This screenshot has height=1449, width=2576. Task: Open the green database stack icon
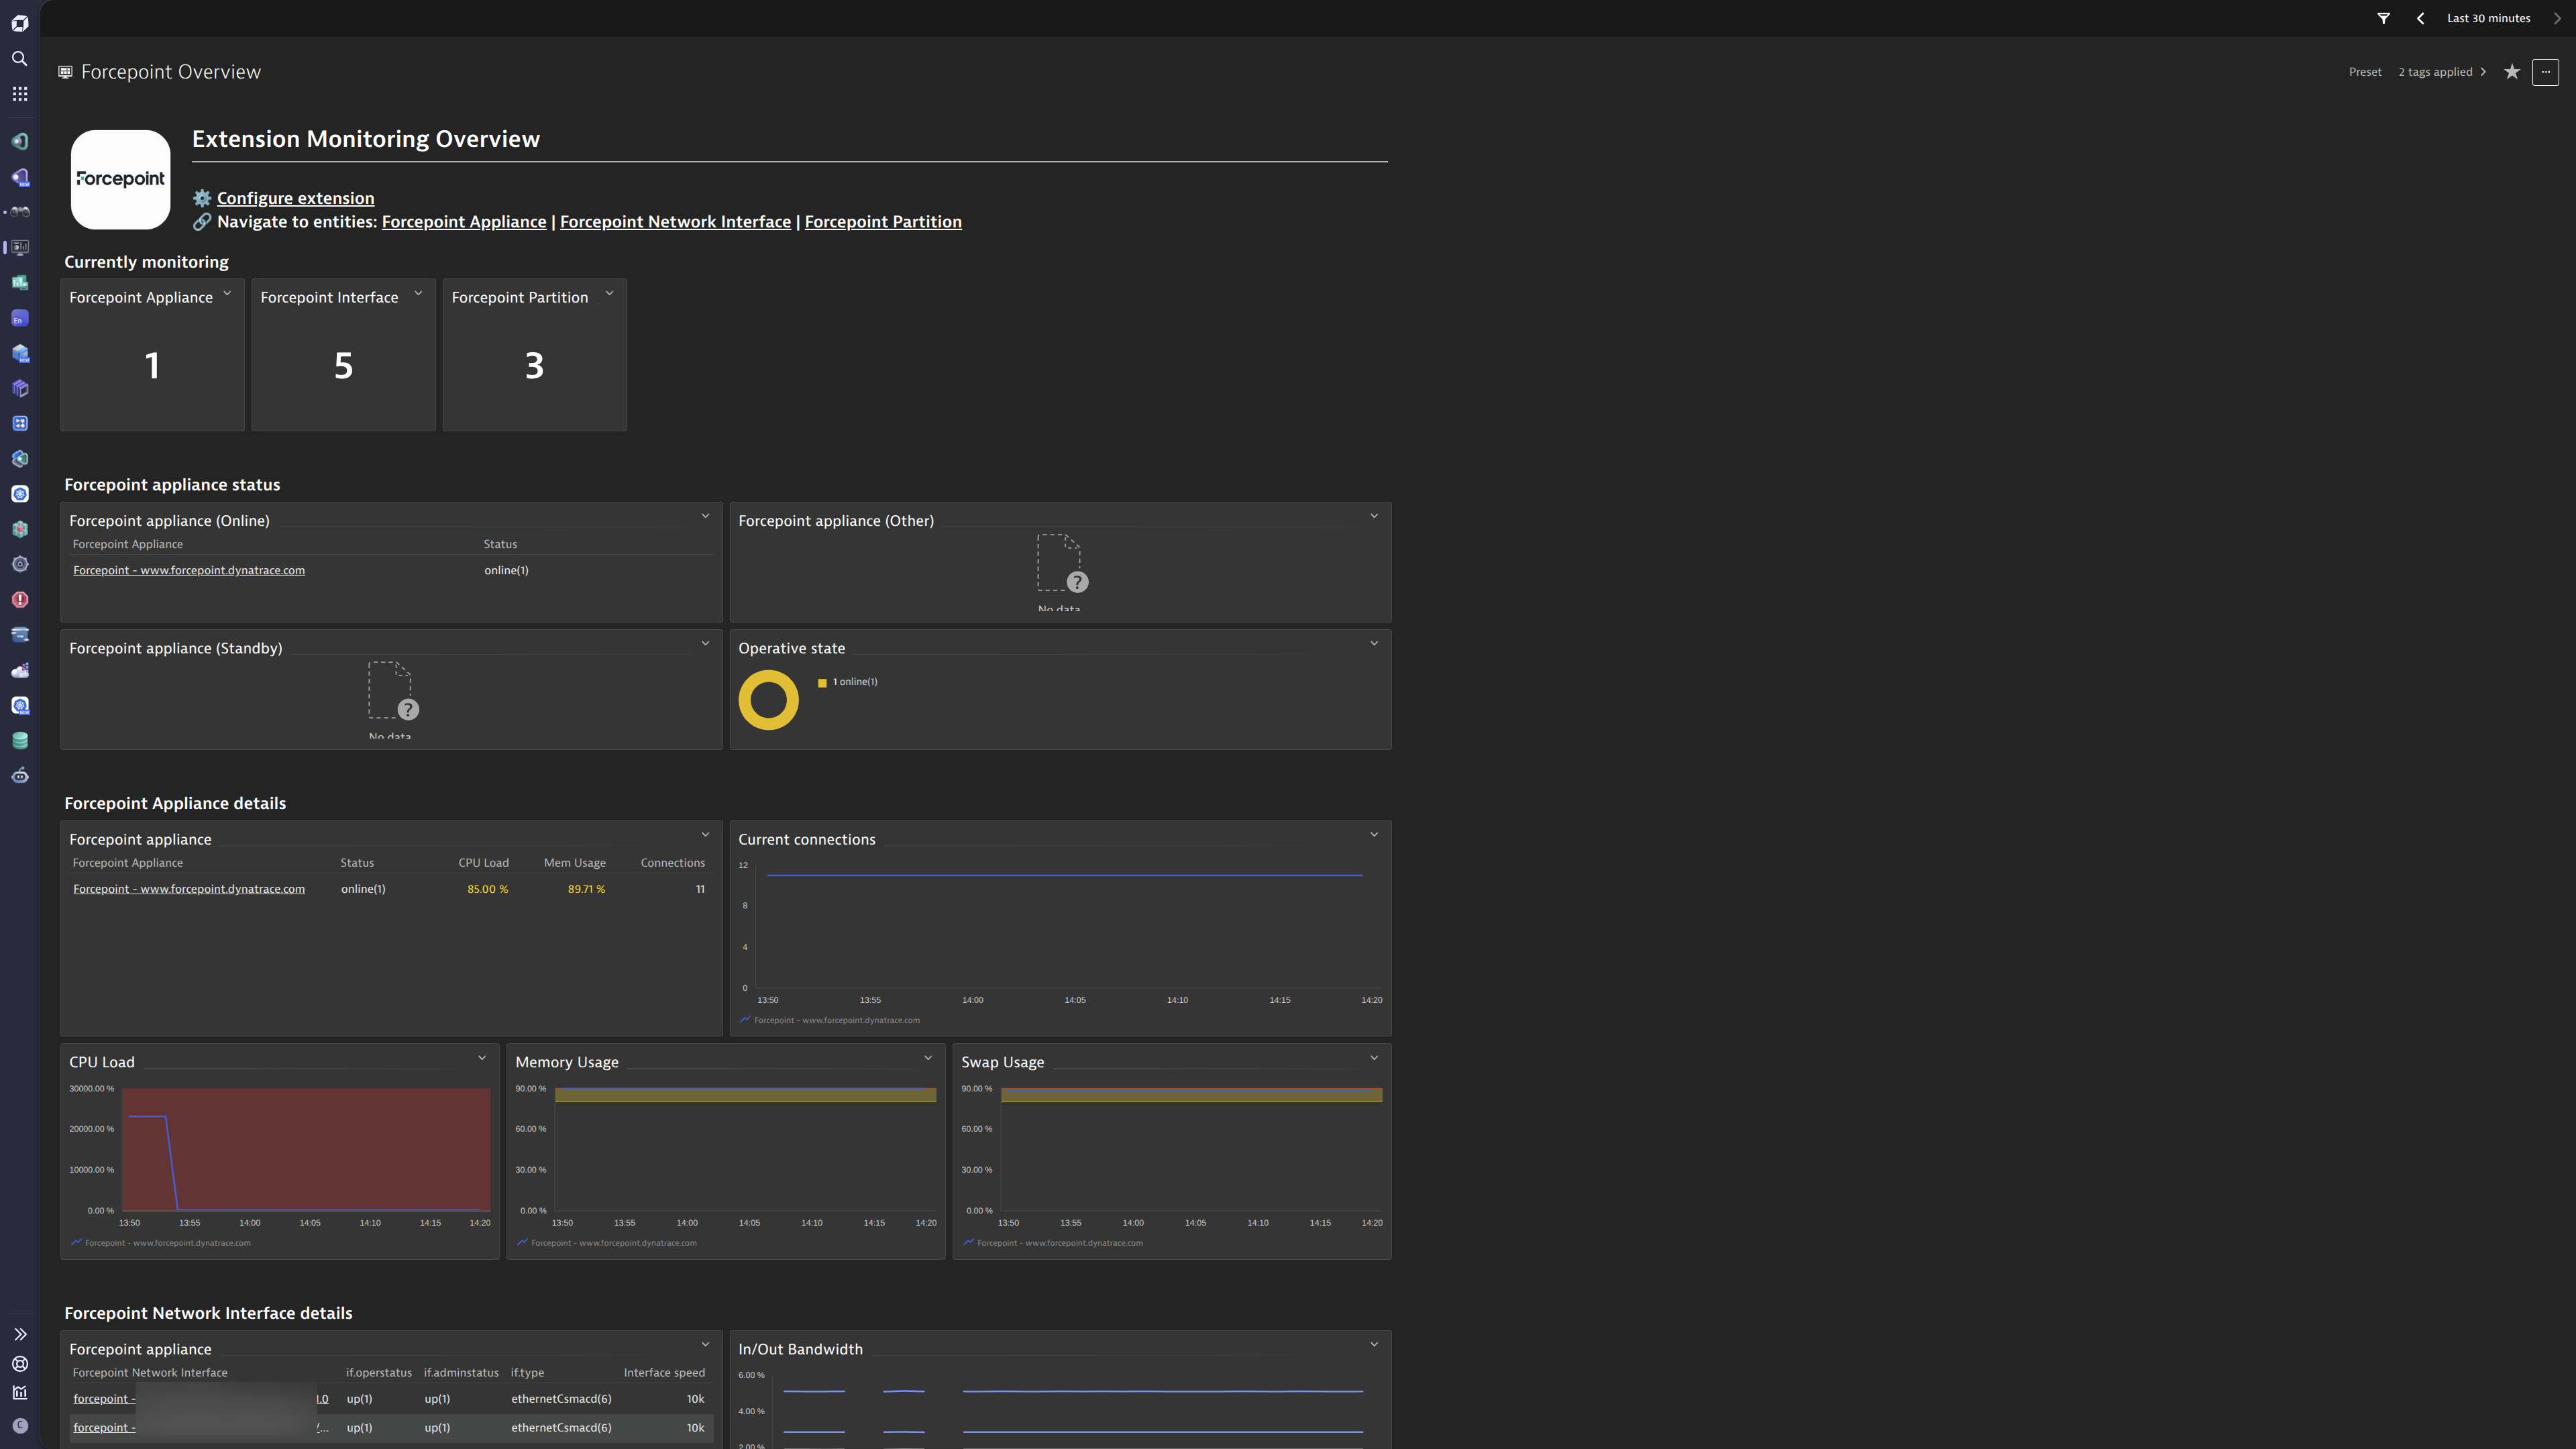point(20,741)
